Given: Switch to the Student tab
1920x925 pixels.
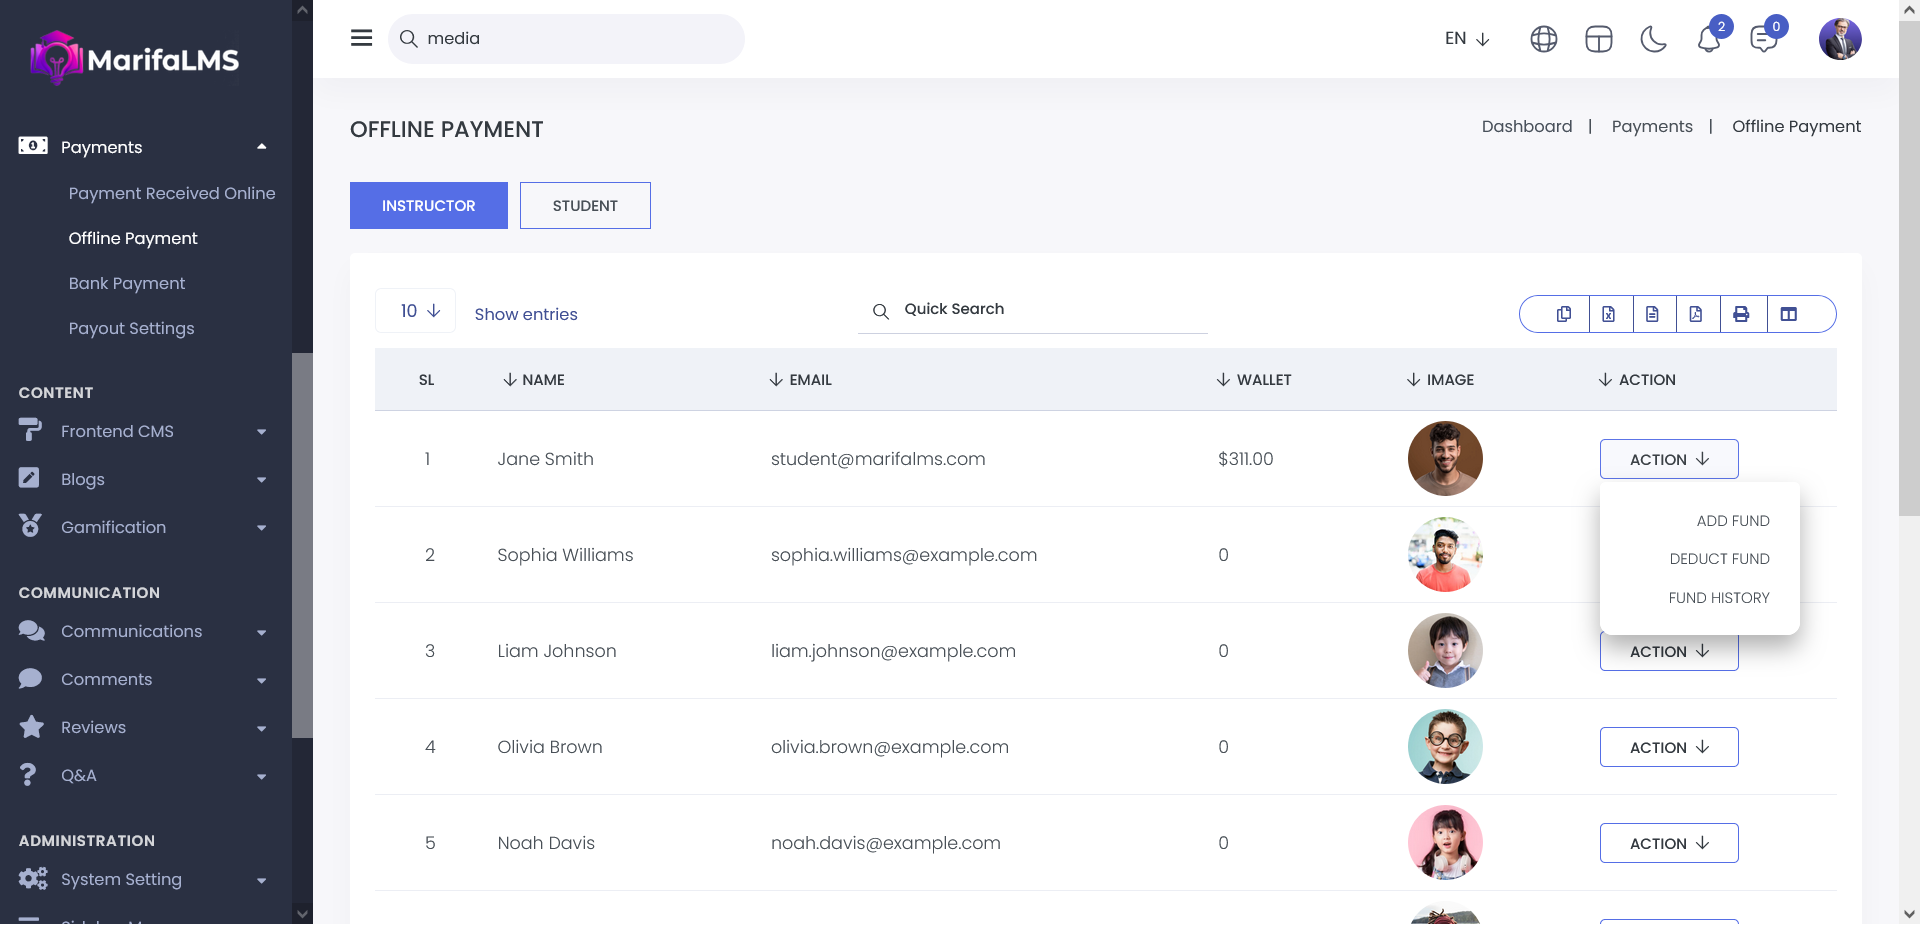Looking at the screenshot, I should click(x=585, y=206).
